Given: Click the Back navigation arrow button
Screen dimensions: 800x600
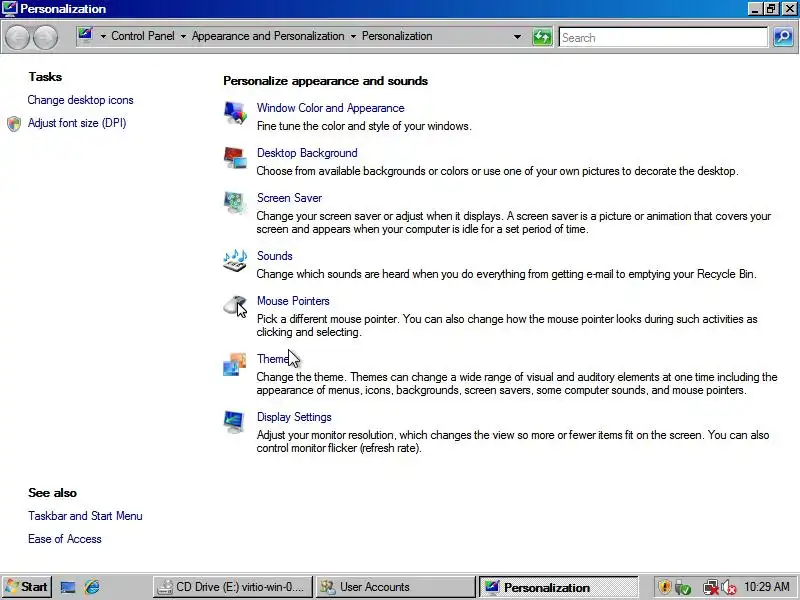Looking at the screenshot, I should 17,38.
